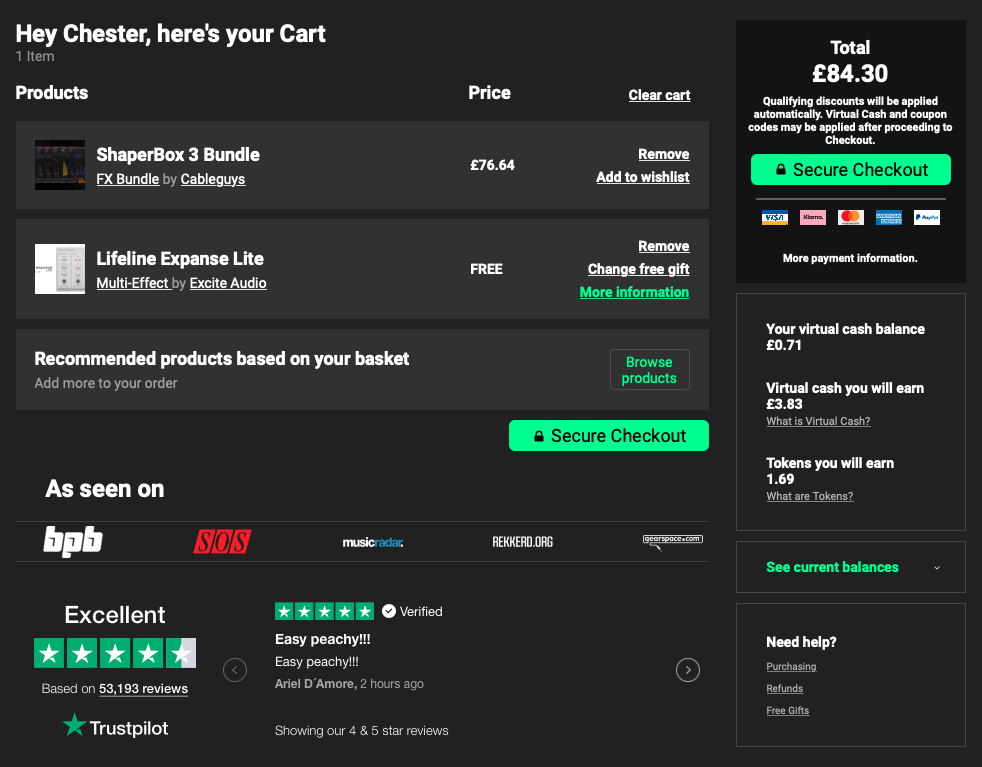
Task: Remove Lifeline Expanse Lite from the cart
Action: (663, 246)
